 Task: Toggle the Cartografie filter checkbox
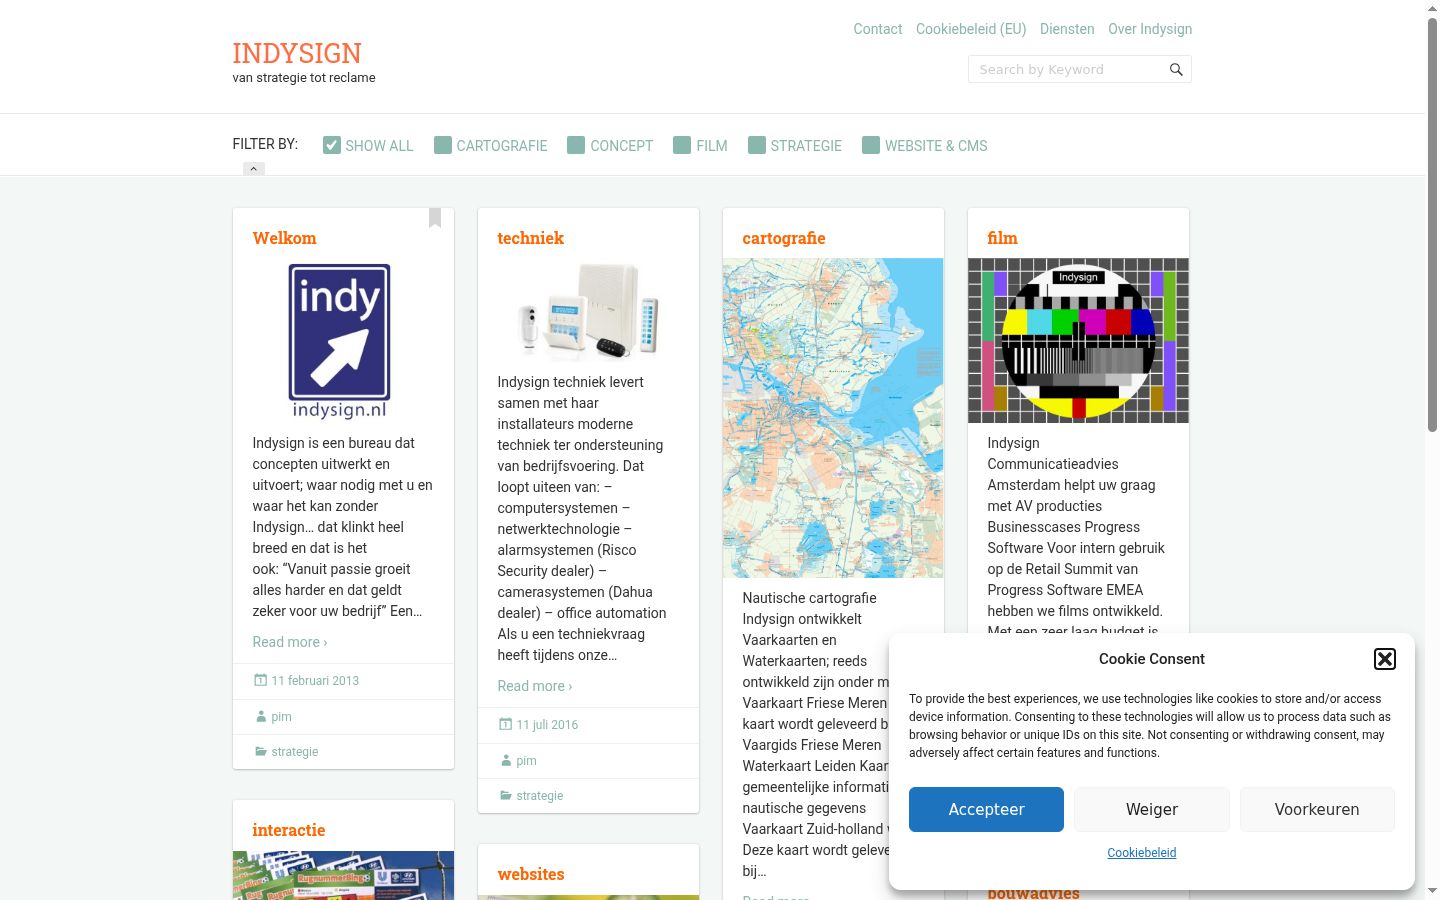443,145
